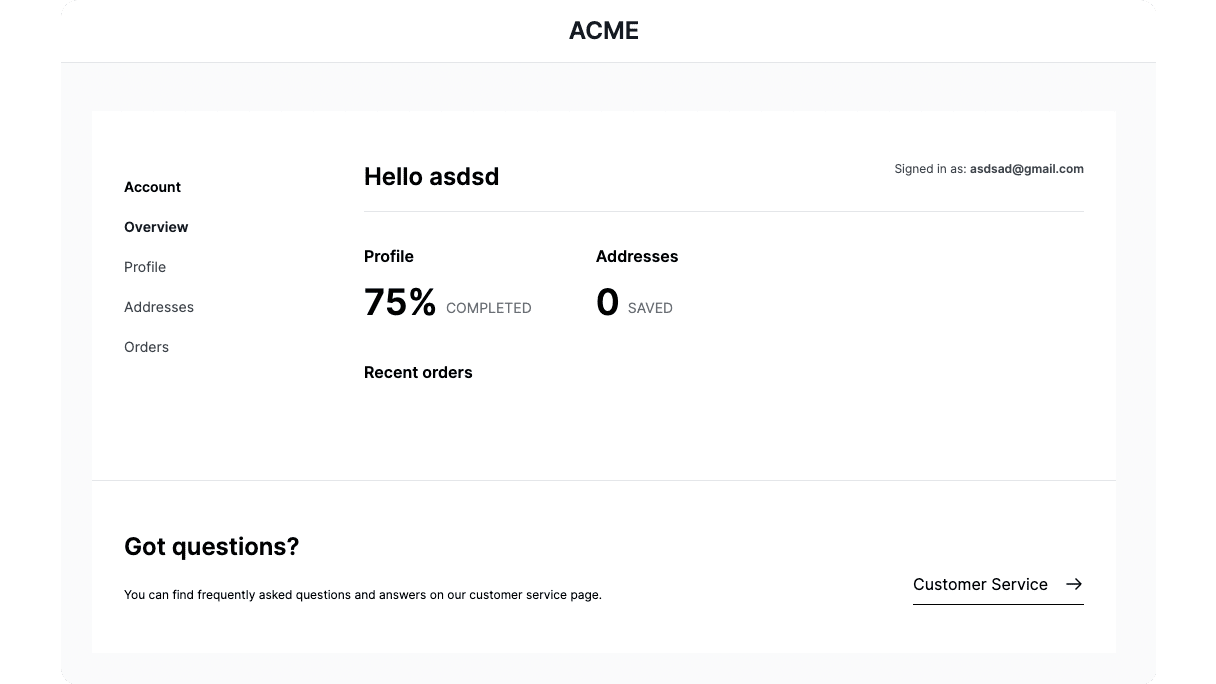Click the arrow icon next to Customer Service
This screenshot has width=1216, height=684.
point(1074,584)
